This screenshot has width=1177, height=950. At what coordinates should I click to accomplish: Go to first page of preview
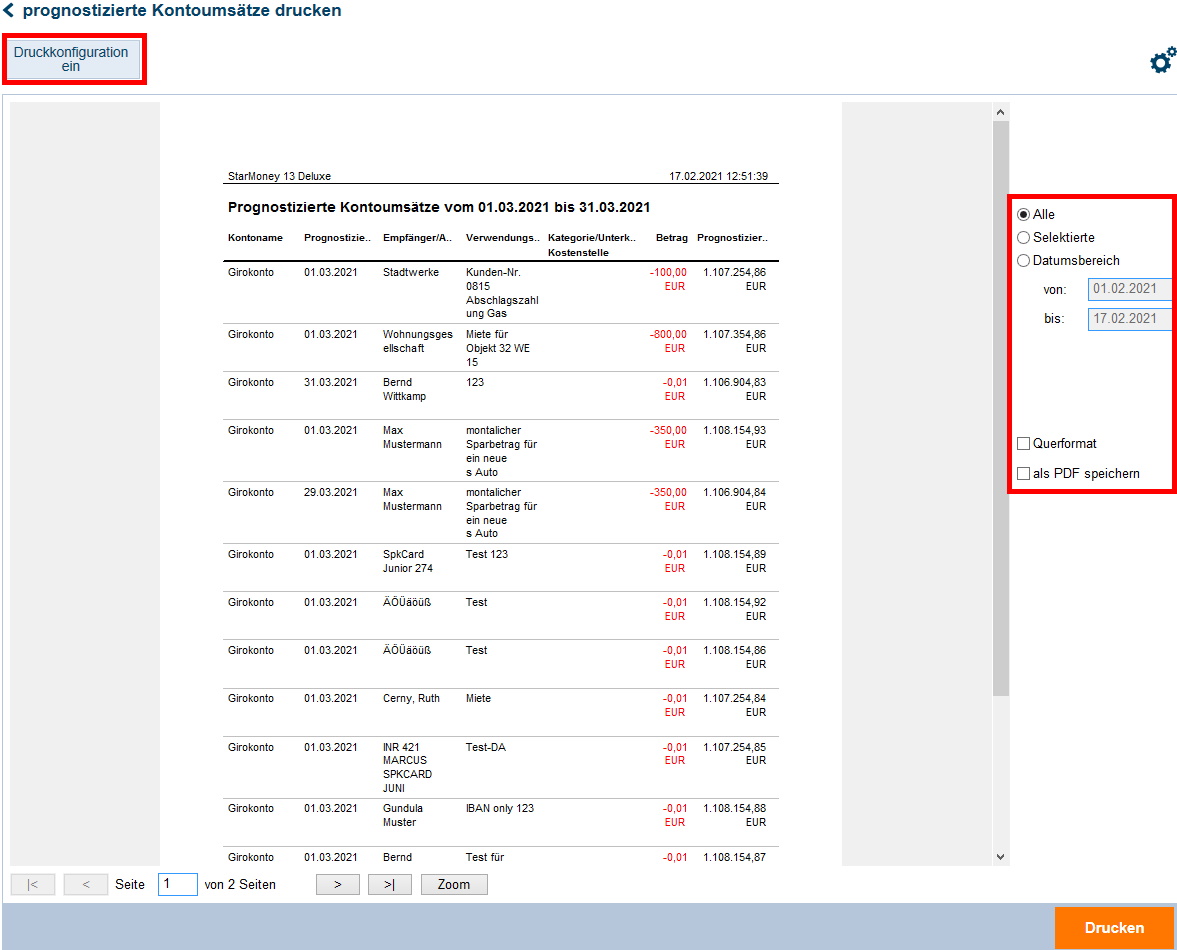(33, 884)
